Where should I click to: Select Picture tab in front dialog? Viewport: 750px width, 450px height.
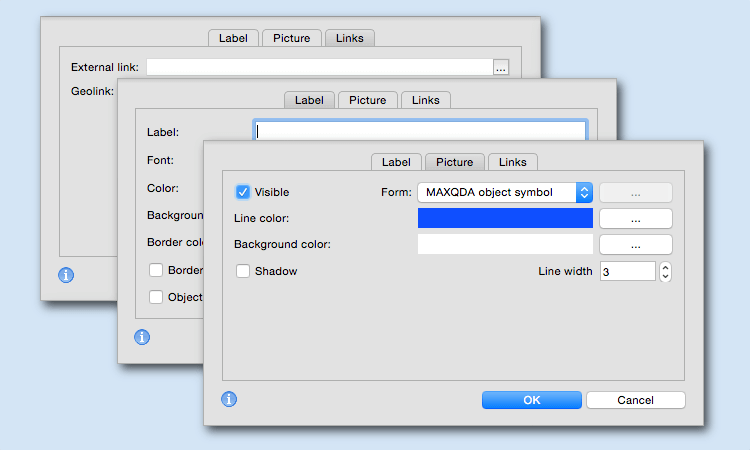[454, 162]
